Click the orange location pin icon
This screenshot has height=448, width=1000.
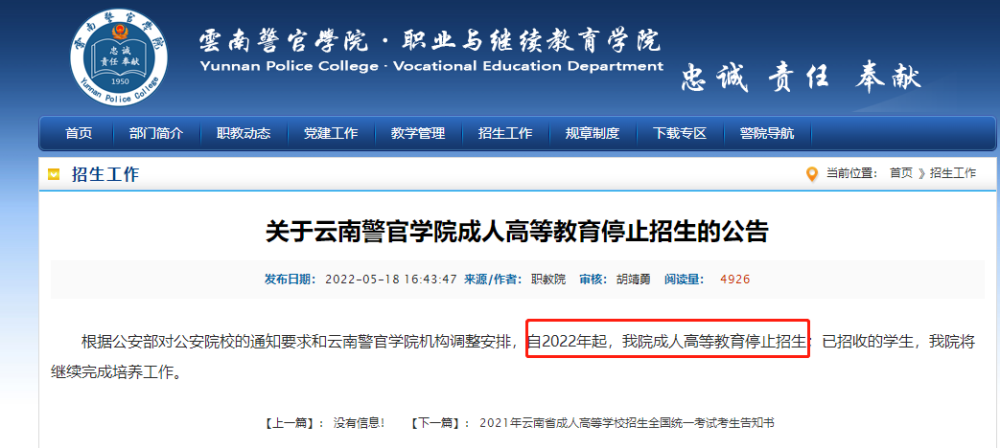tap(812, 174)
